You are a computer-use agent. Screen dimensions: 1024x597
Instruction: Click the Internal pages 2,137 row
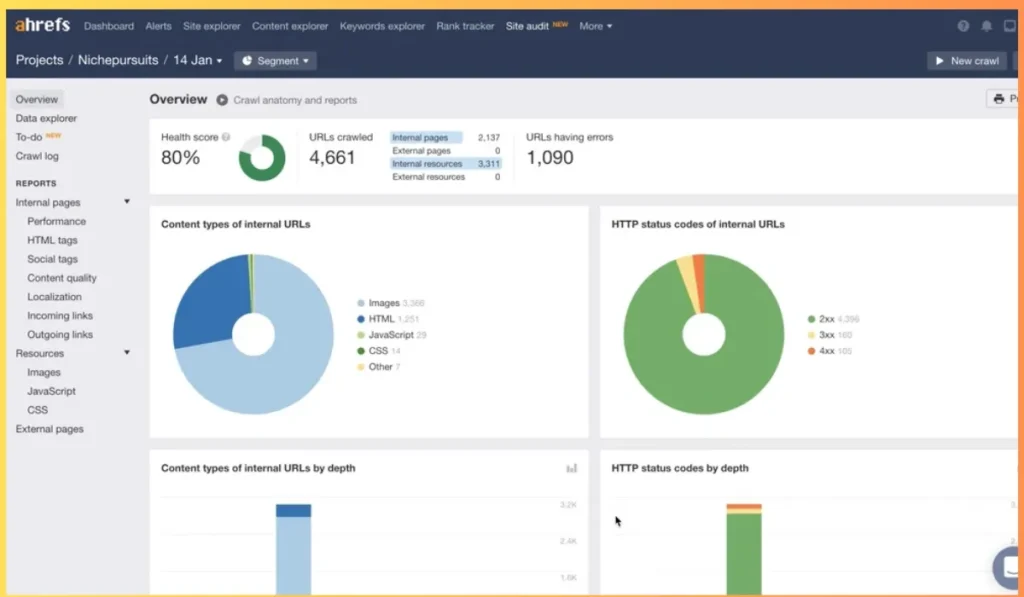[x=446, y=137]
